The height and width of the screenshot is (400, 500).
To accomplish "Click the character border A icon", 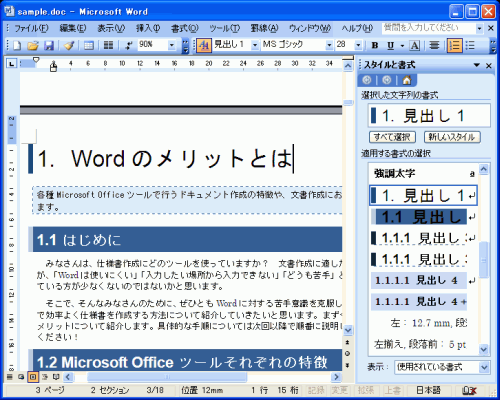I will pos(415,45).
